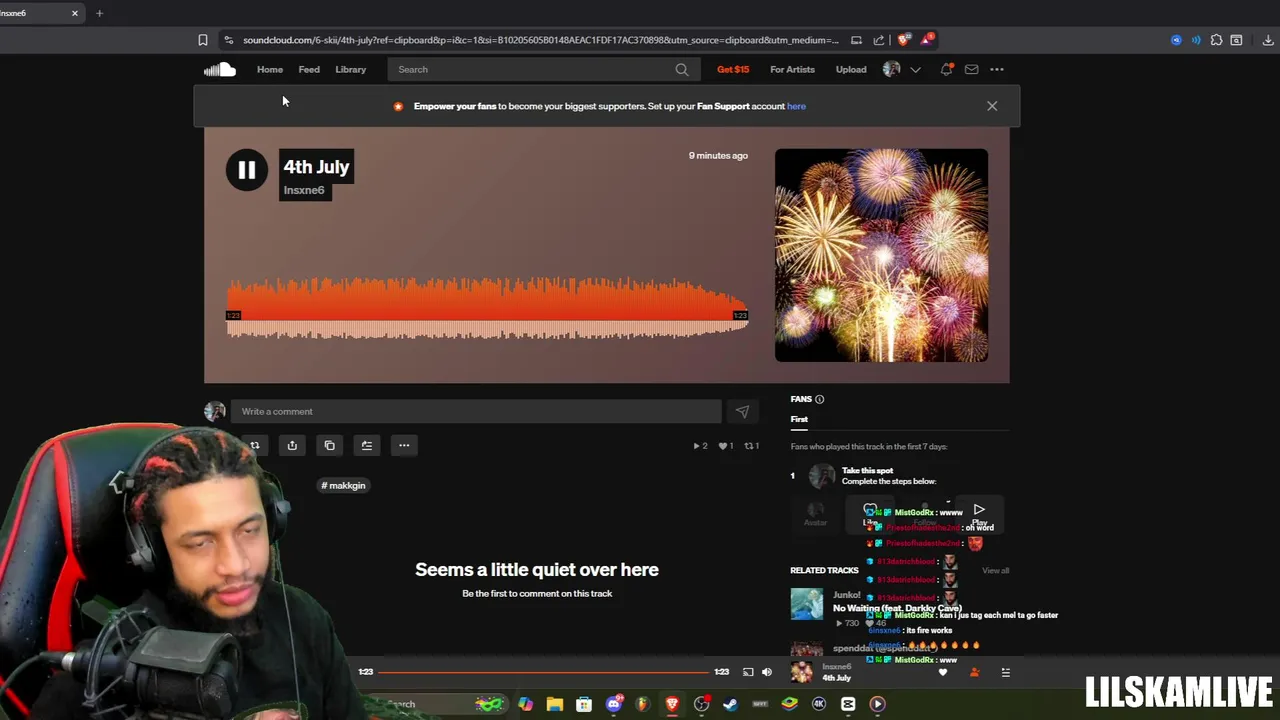The width and height of the screenshot is (1280, 720).
Task: Open Discord from the taskbar
Action: click(614, 704)
